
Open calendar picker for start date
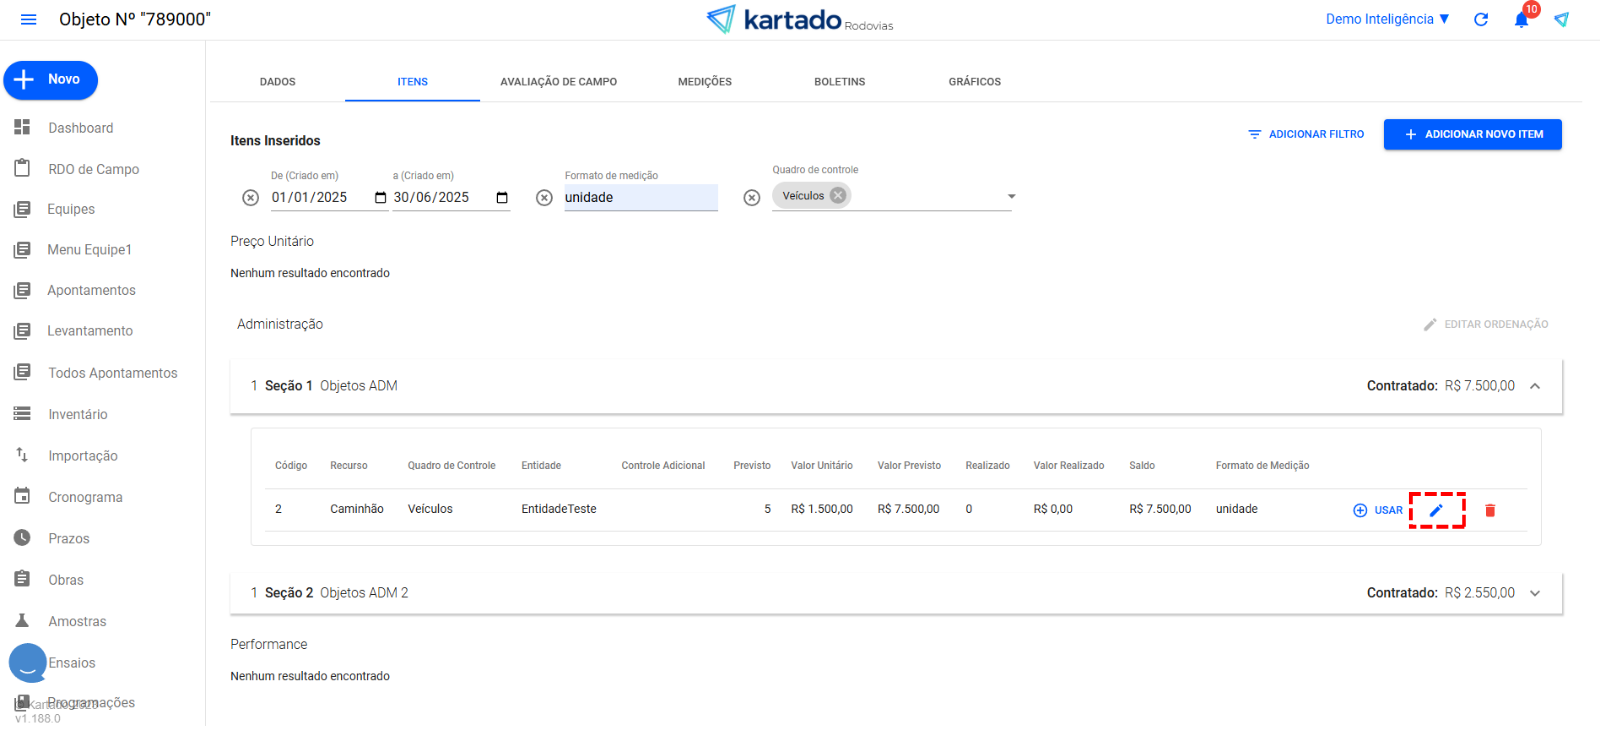click(380, 198)
